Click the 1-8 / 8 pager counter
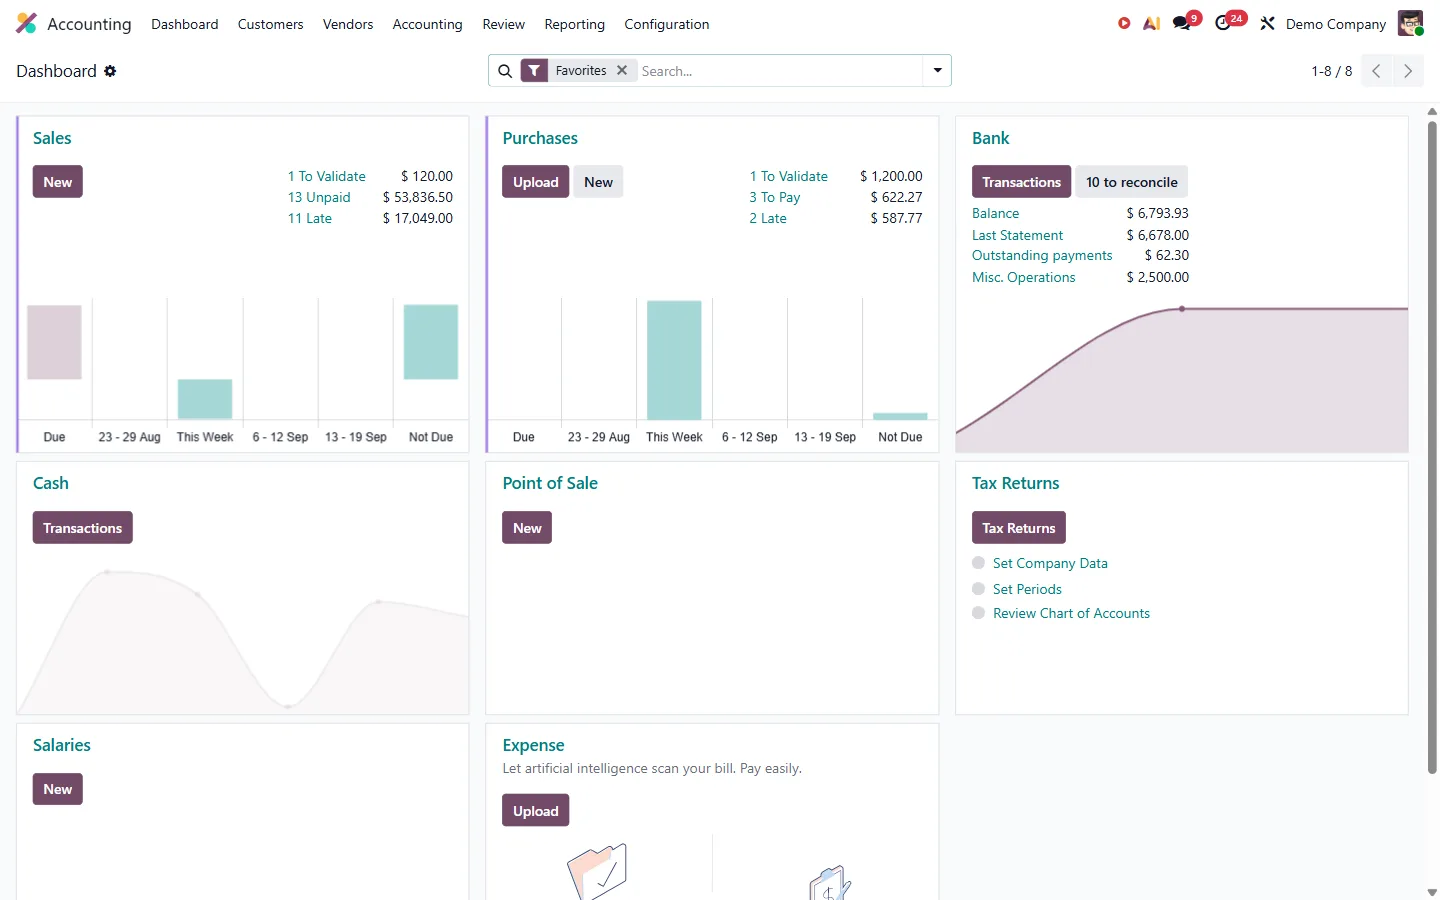This screenshot has width=1440, height=900. click(1332, 71)
